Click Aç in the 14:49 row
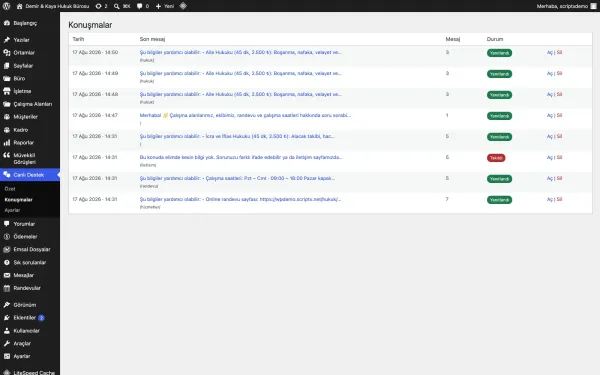The image size is (600, 375). coord(549,73)
